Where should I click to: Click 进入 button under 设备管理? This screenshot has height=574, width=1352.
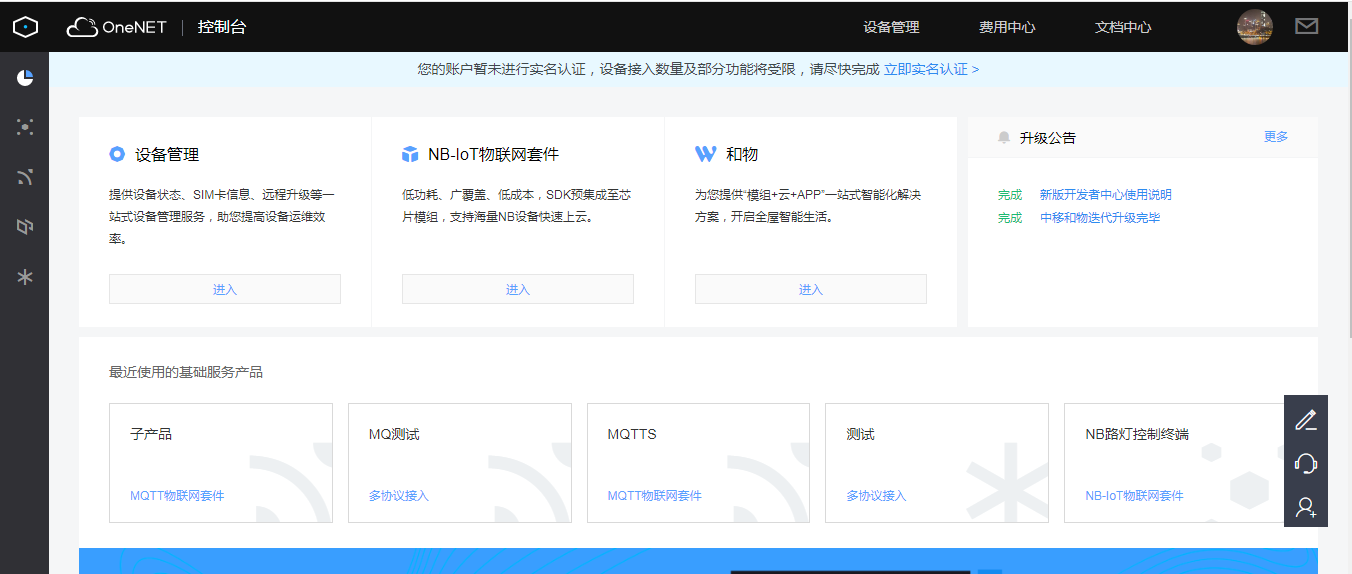pyautogui.click(x=225, y=289)
